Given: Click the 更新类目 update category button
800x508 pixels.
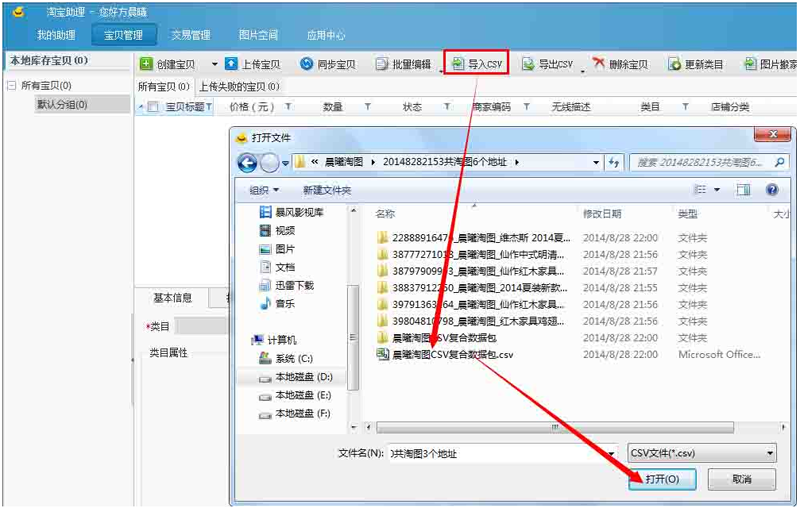Looking at the screenshot, I should (x=696, y=64).
